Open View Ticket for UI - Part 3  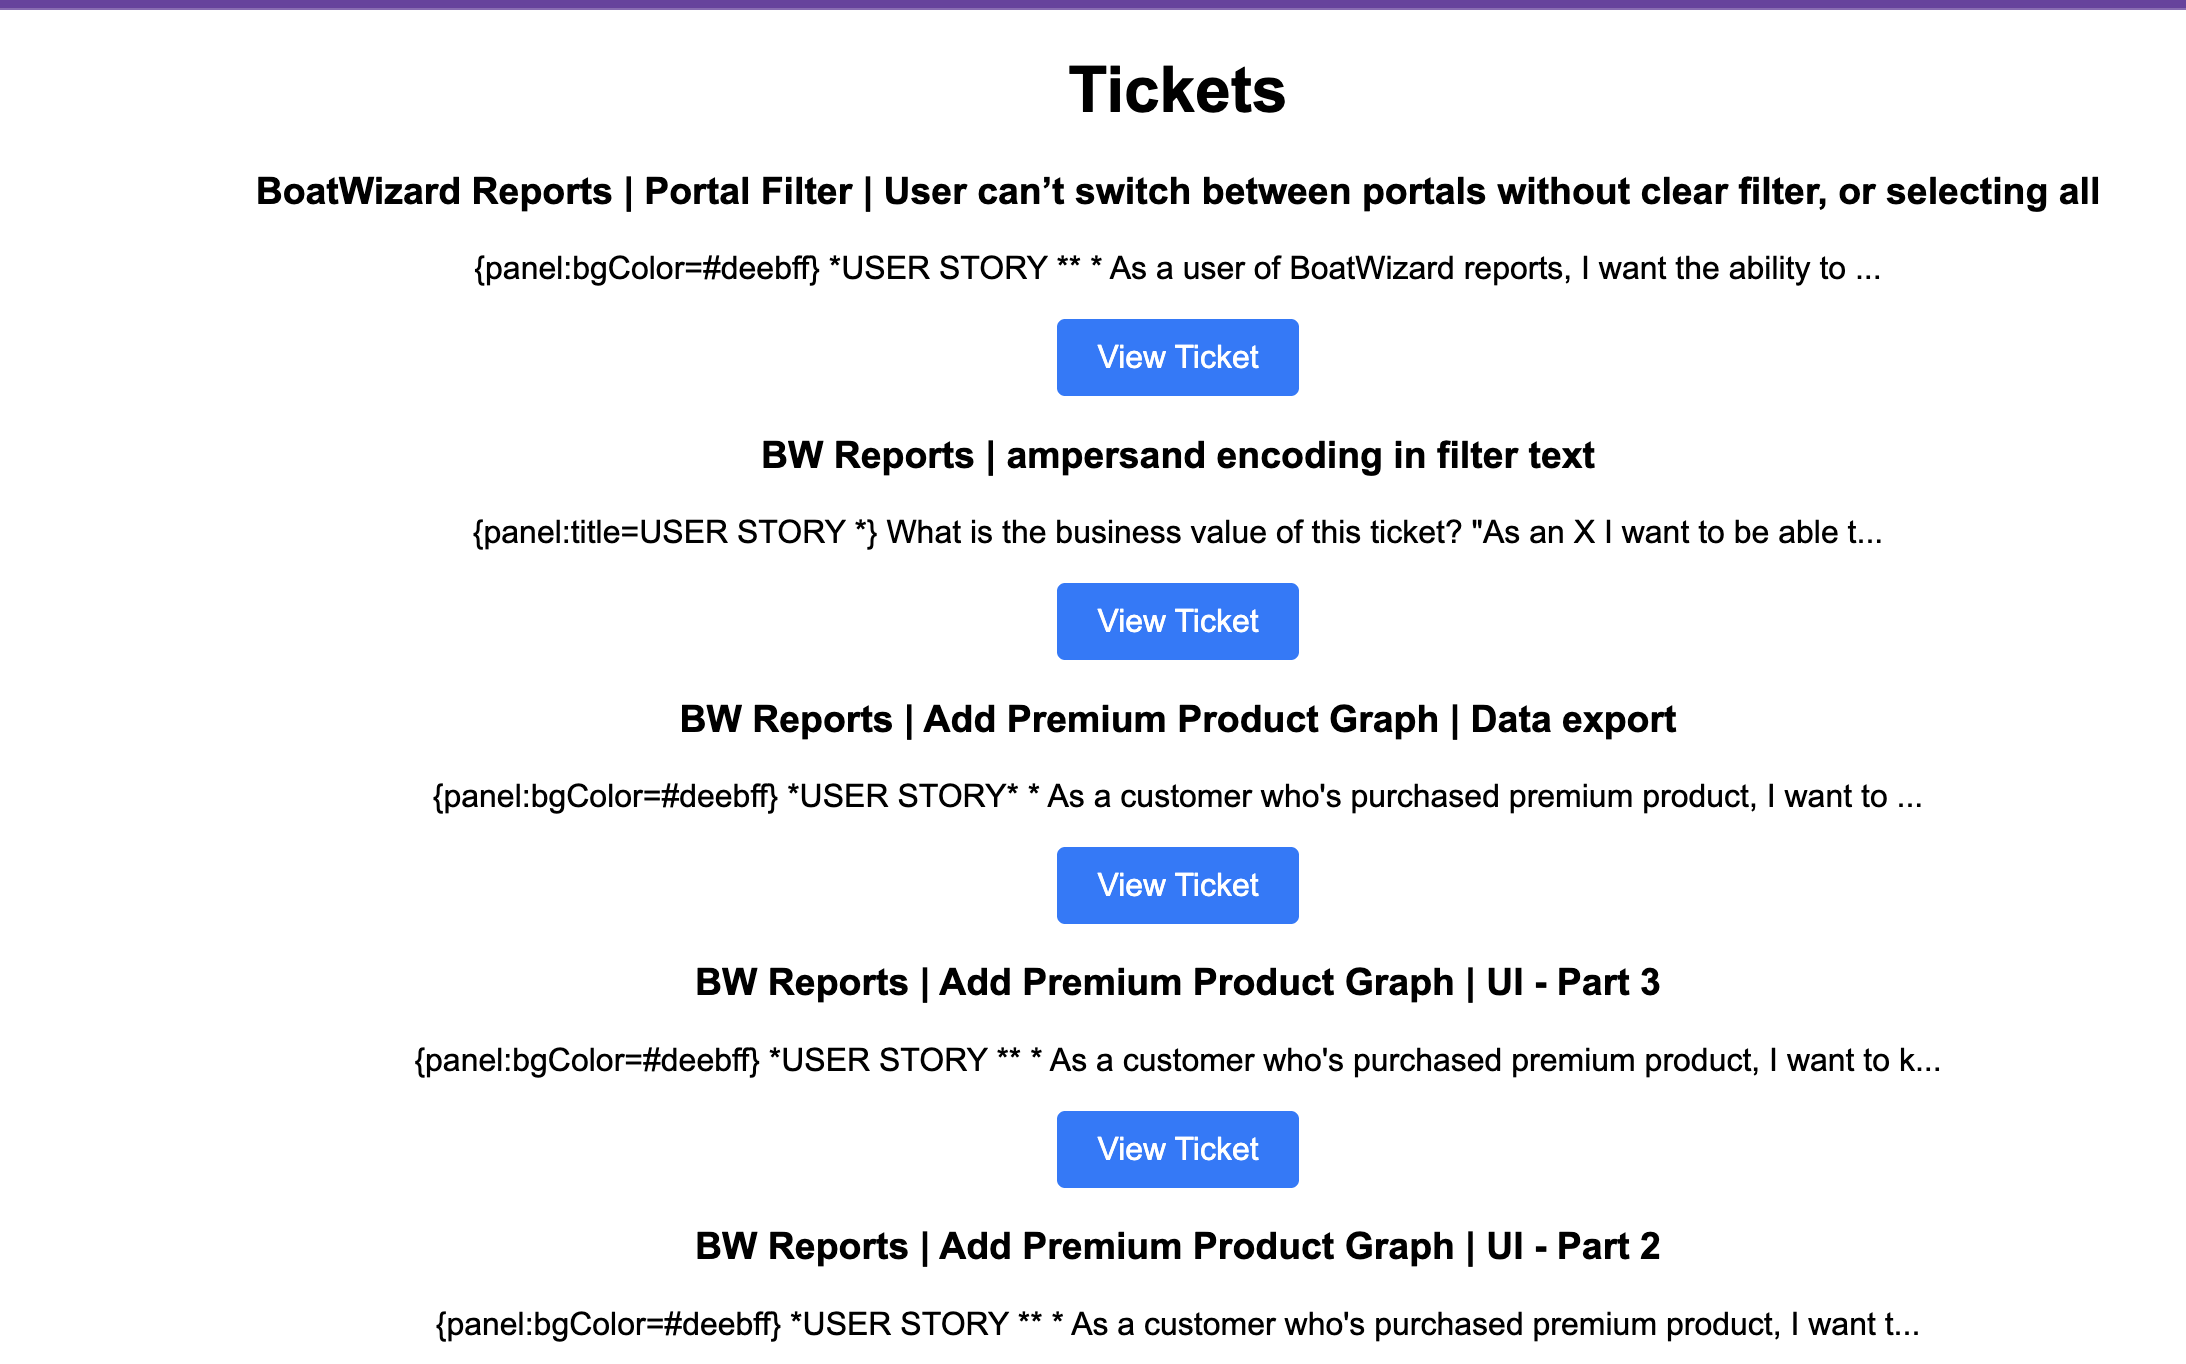[1177, 1150]
